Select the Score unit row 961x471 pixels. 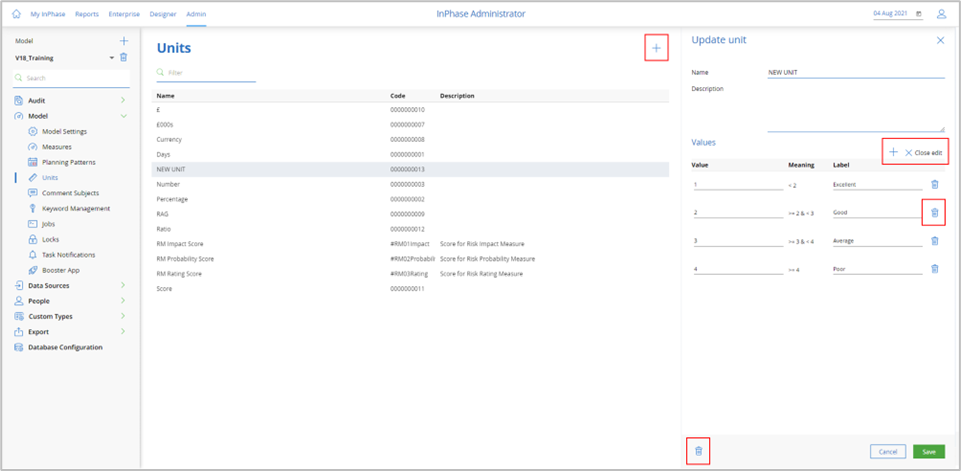pos(410,289)
